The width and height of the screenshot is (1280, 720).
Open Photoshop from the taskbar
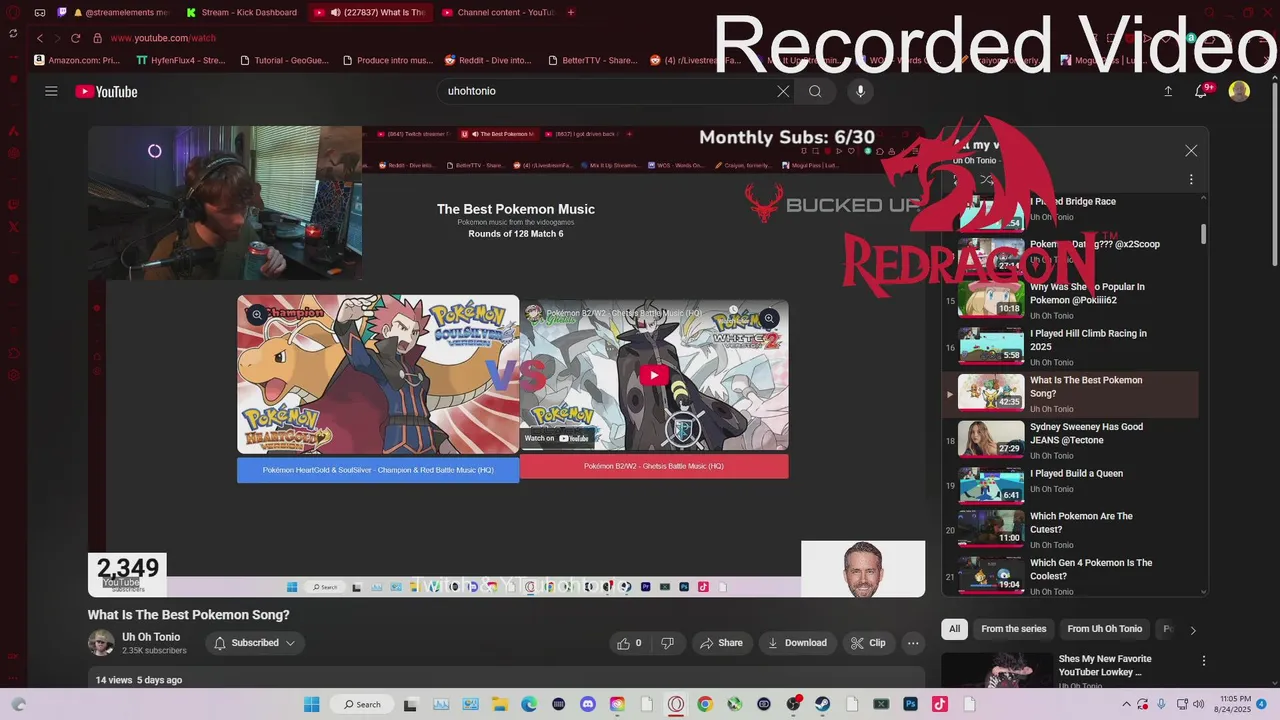click(x=910, y=704)
